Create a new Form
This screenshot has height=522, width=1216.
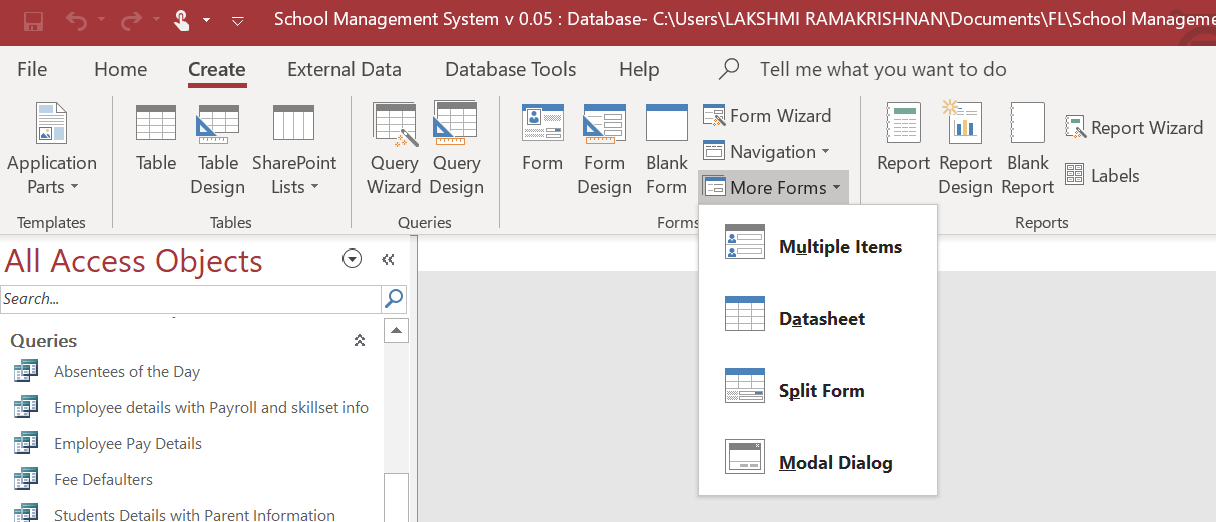[542, 139]
